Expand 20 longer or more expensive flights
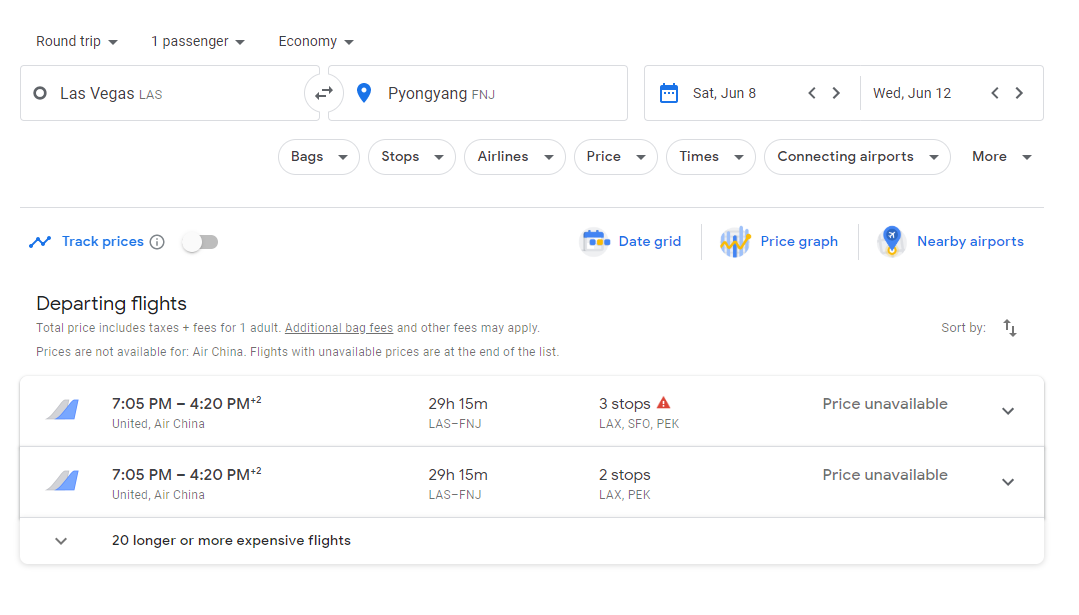The width and height of the screenshot is (1079, 615). tap(532, 541)
